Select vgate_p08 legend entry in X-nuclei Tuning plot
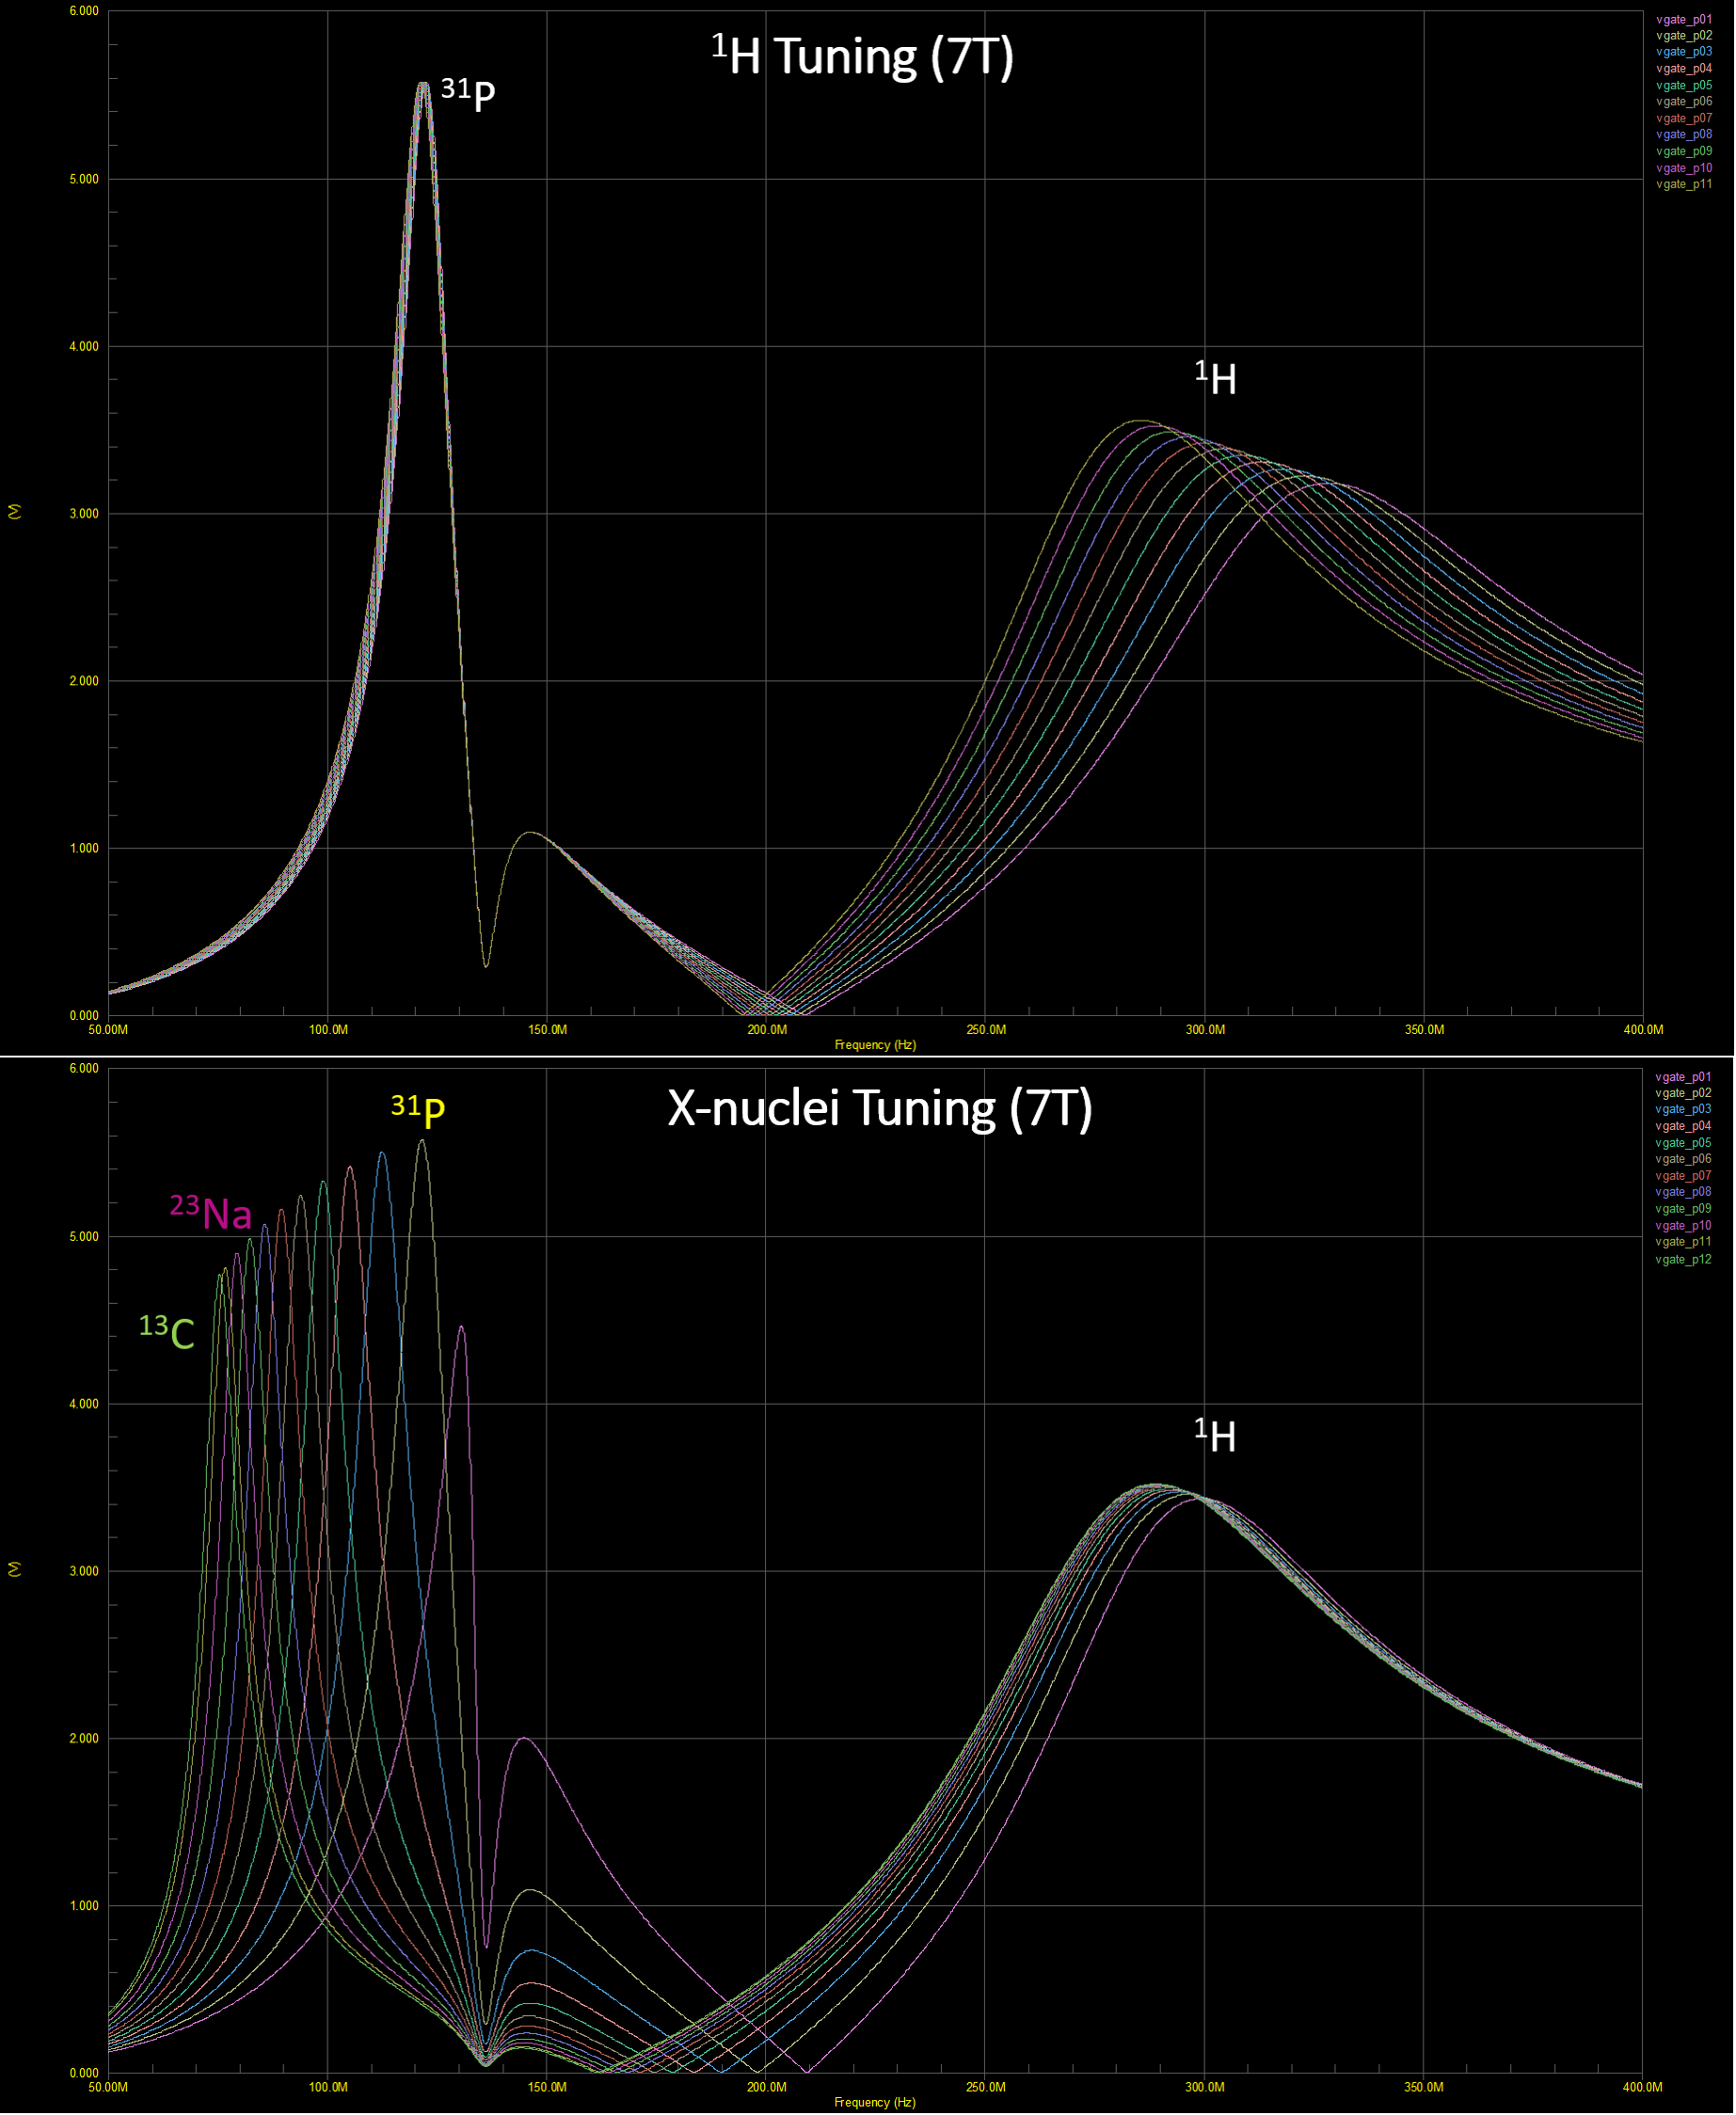This screenshot has height=2115, width=1736. (x=1682, y=1192)
